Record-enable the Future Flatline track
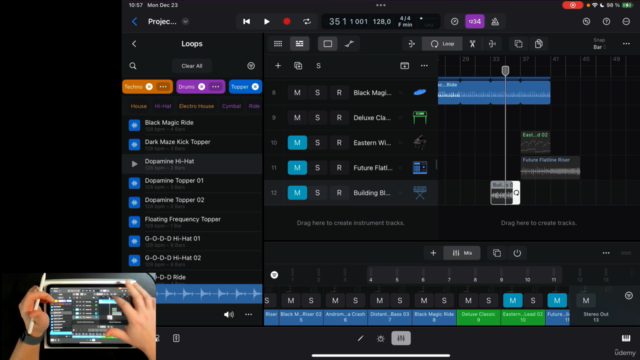 coord(339,168)
